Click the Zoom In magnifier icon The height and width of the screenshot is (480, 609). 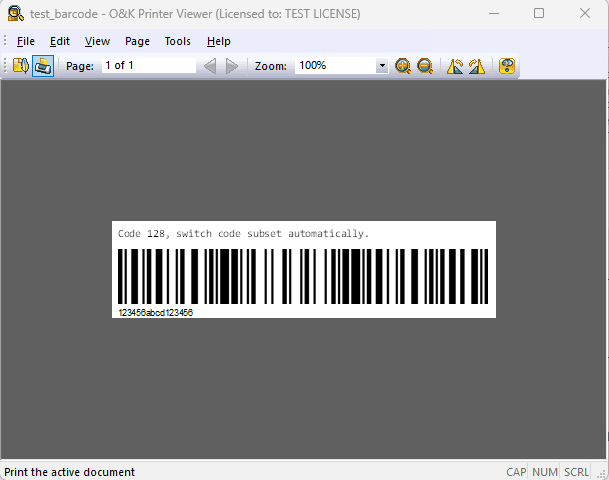pos(403,66)
